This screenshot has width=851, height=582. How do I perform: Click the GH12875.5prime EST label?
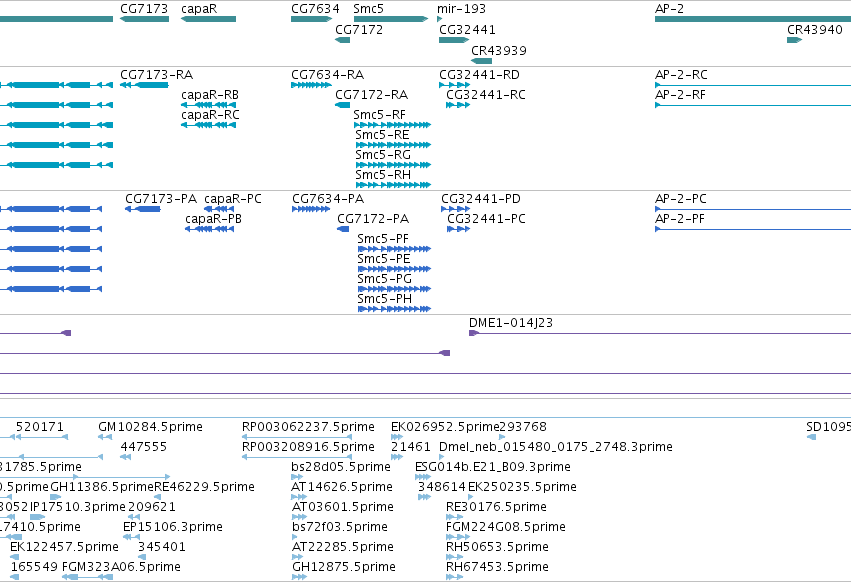coord(344,567)
